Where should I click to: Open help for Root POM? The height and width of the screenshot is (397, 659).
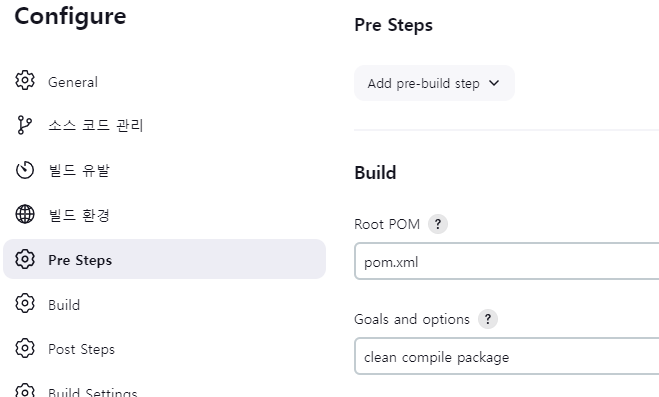point(438,224)
